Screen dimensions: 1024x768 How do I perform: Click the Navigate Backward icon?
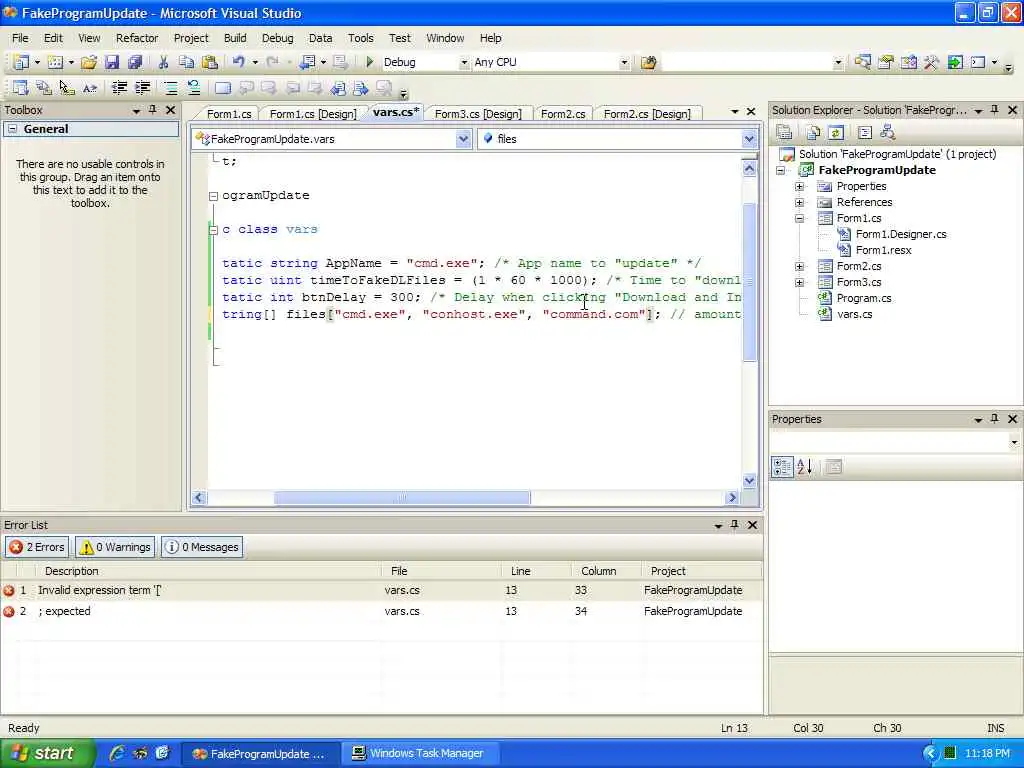(x=306, y=62)
